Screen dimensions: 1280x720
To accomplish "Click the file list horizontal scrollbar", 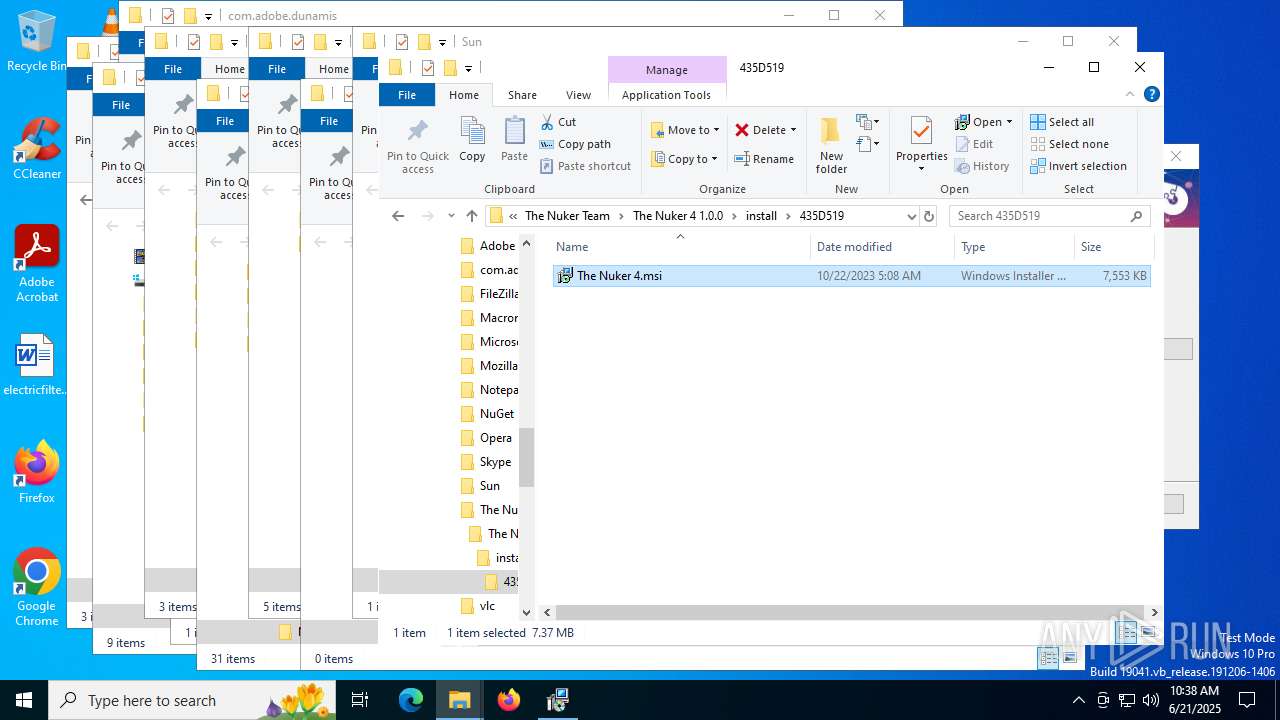I will [x=848, y=612].
